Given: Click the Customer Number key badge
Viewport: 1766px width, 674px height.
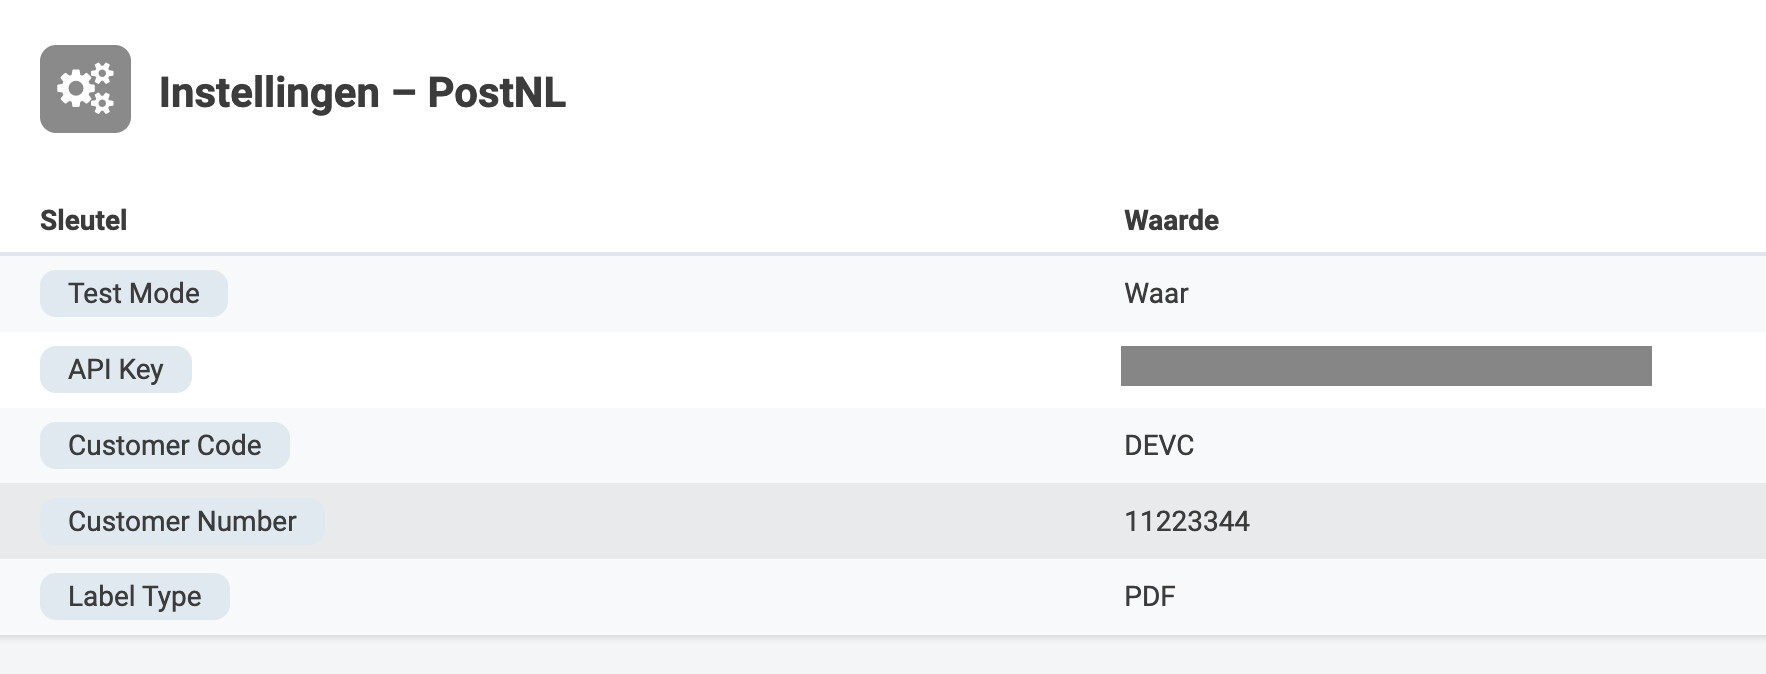Looking at the screenshot, I should [182, 521].
